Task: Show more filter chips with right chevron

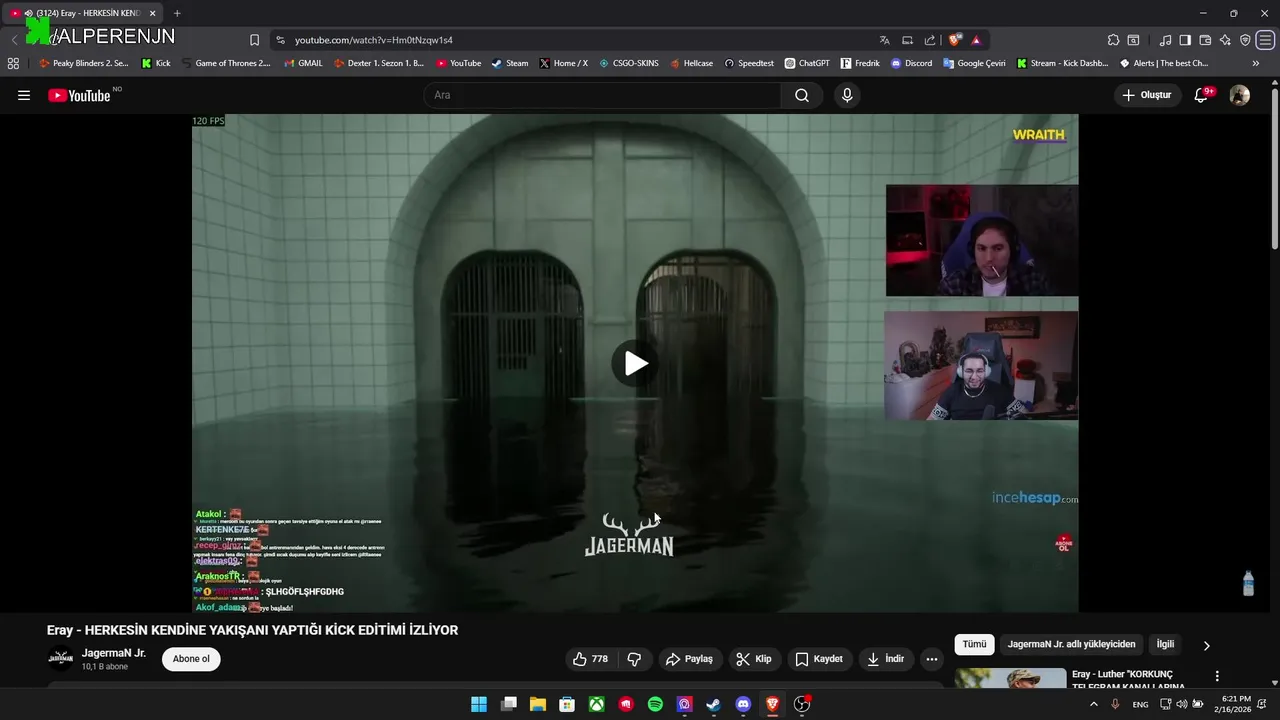Action: (x=1206, y=646)
